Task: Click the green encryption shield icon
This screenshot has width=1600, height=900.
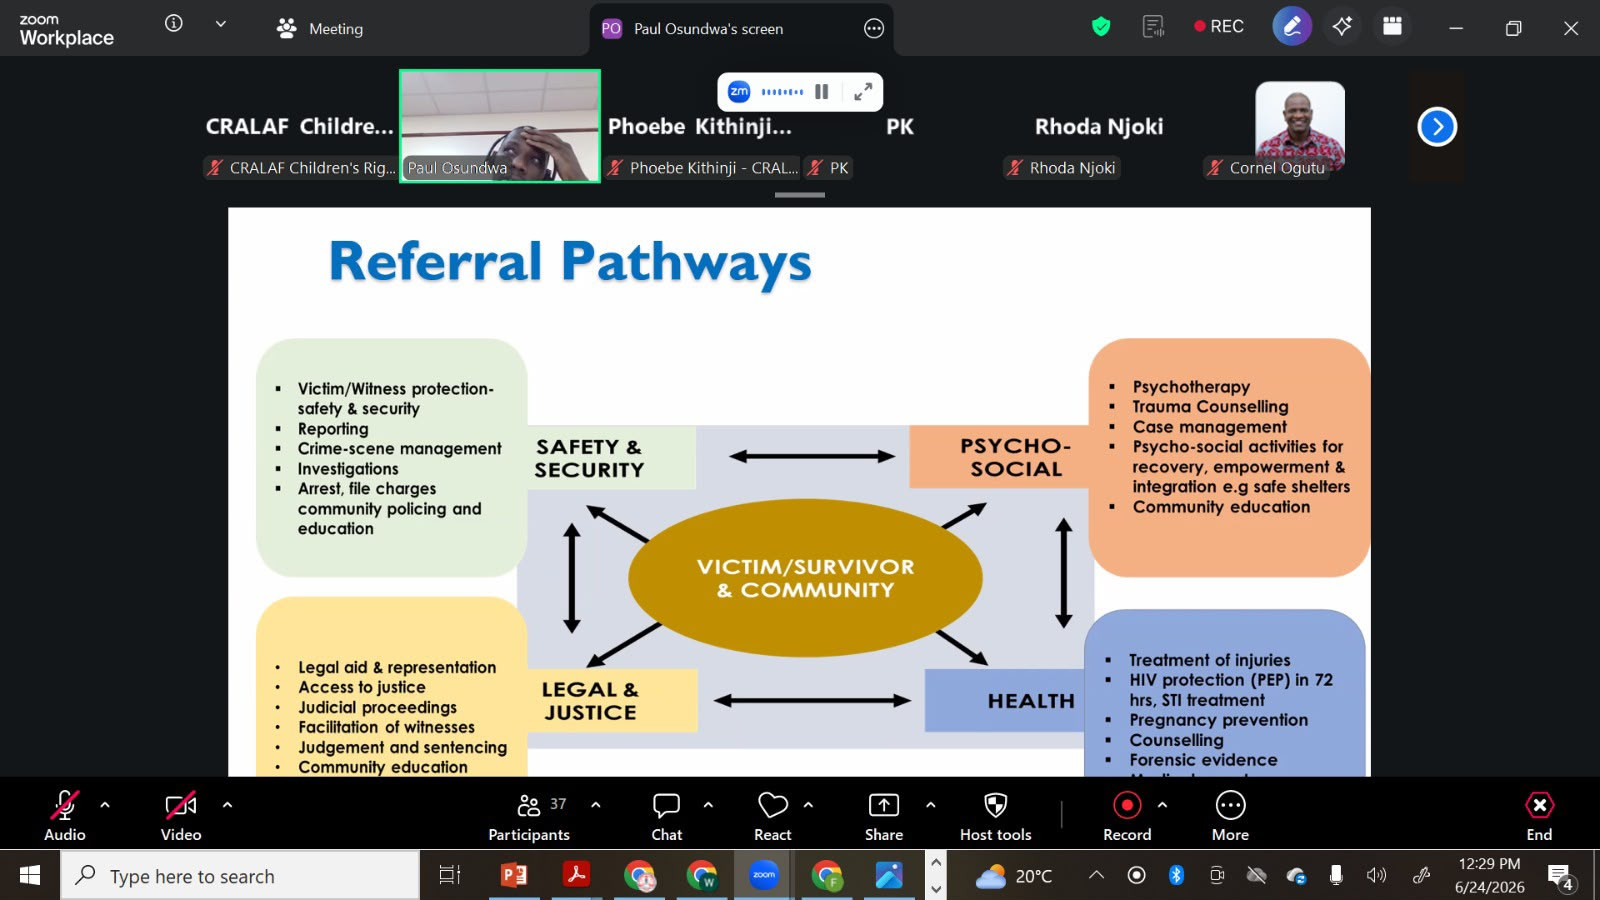Action: pos(1101,27)
